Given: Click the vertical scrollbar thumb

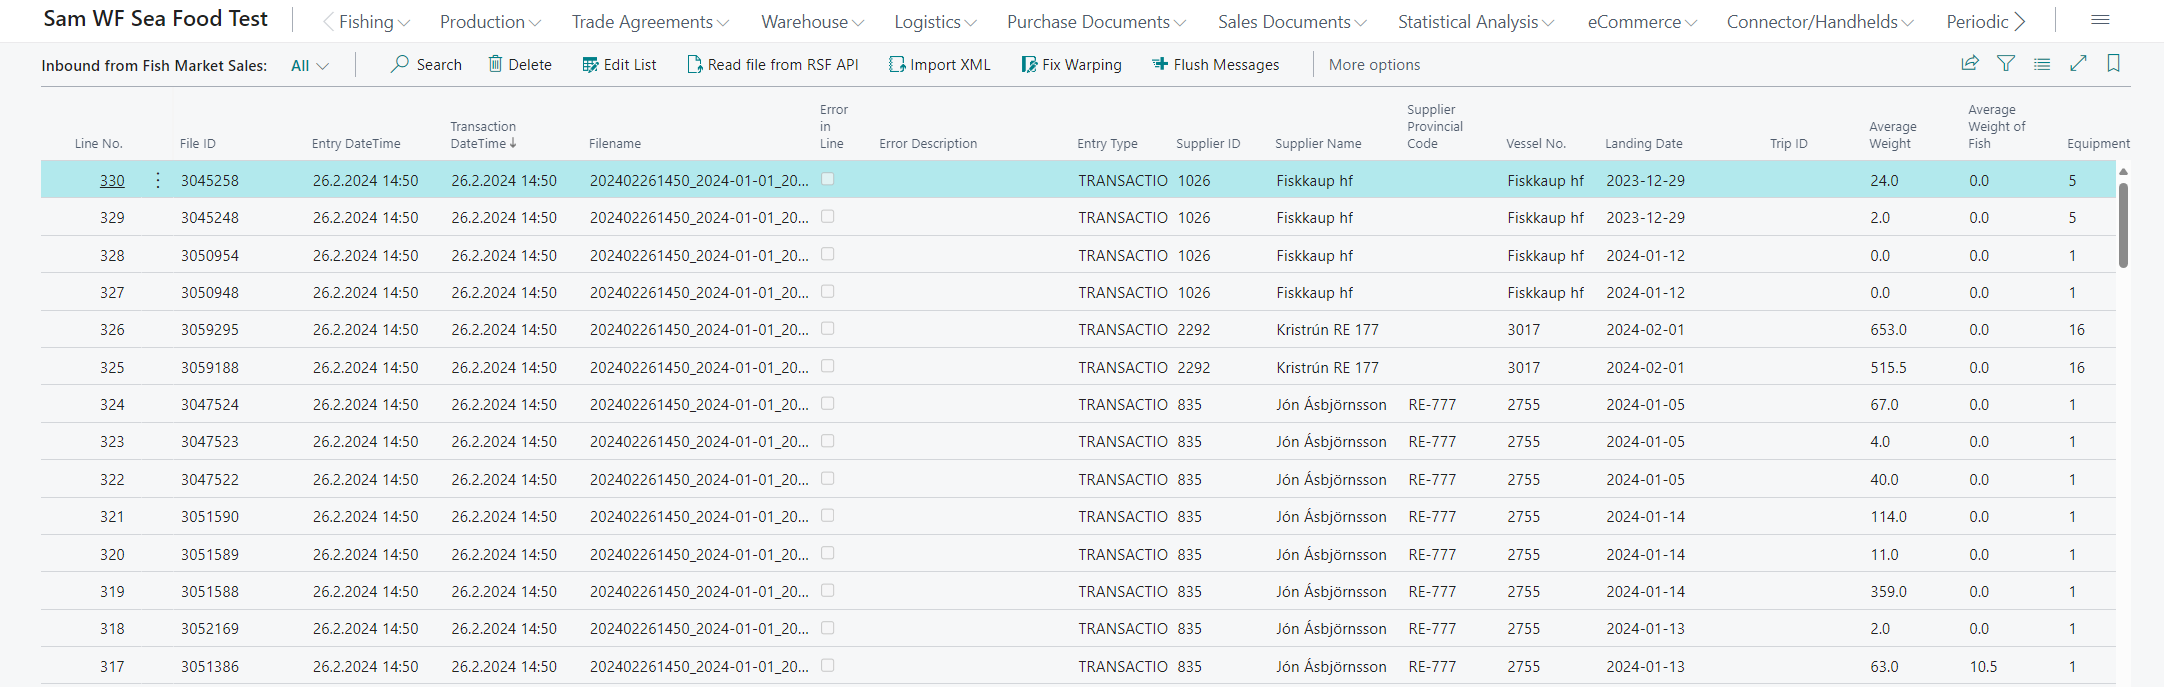Looking at the screenshot, I should pyautogui.click(x=2123, y=225).
